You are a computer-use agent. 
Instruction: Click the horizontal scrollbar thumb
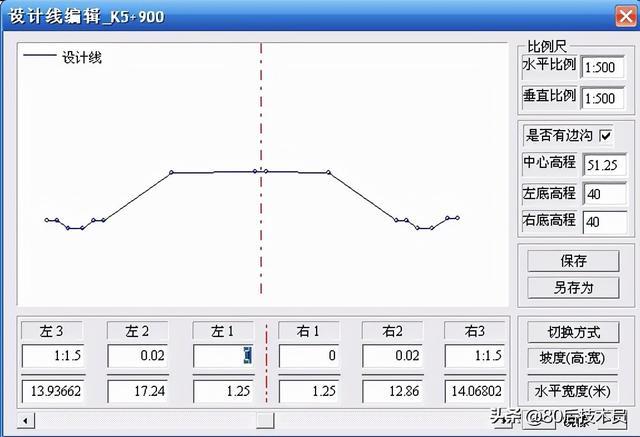pyautogui.click(x=265, y=420)
